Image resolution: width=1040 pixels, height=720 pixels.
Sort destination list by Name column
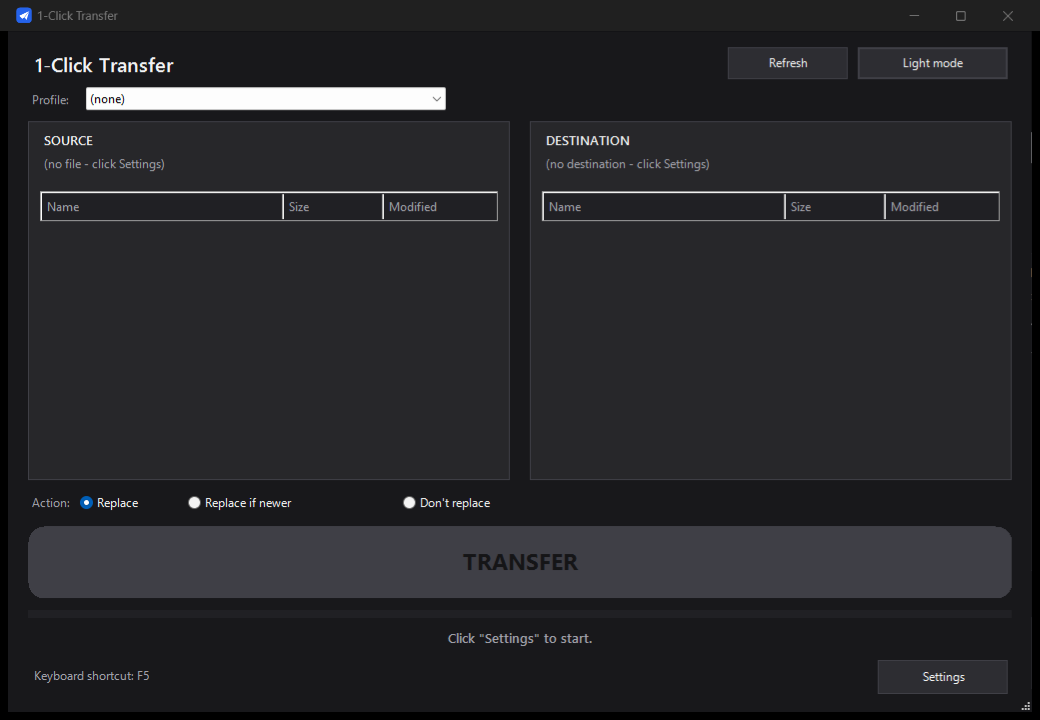(x=663, y=207)
